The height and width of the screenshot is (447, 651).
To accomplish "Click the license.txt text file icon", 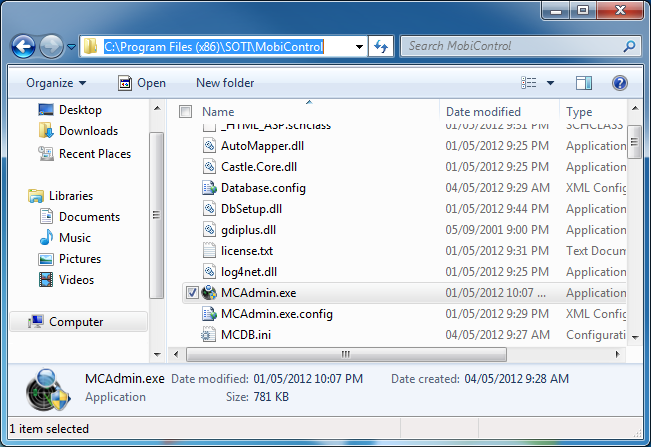I will [x=209, y=251].
